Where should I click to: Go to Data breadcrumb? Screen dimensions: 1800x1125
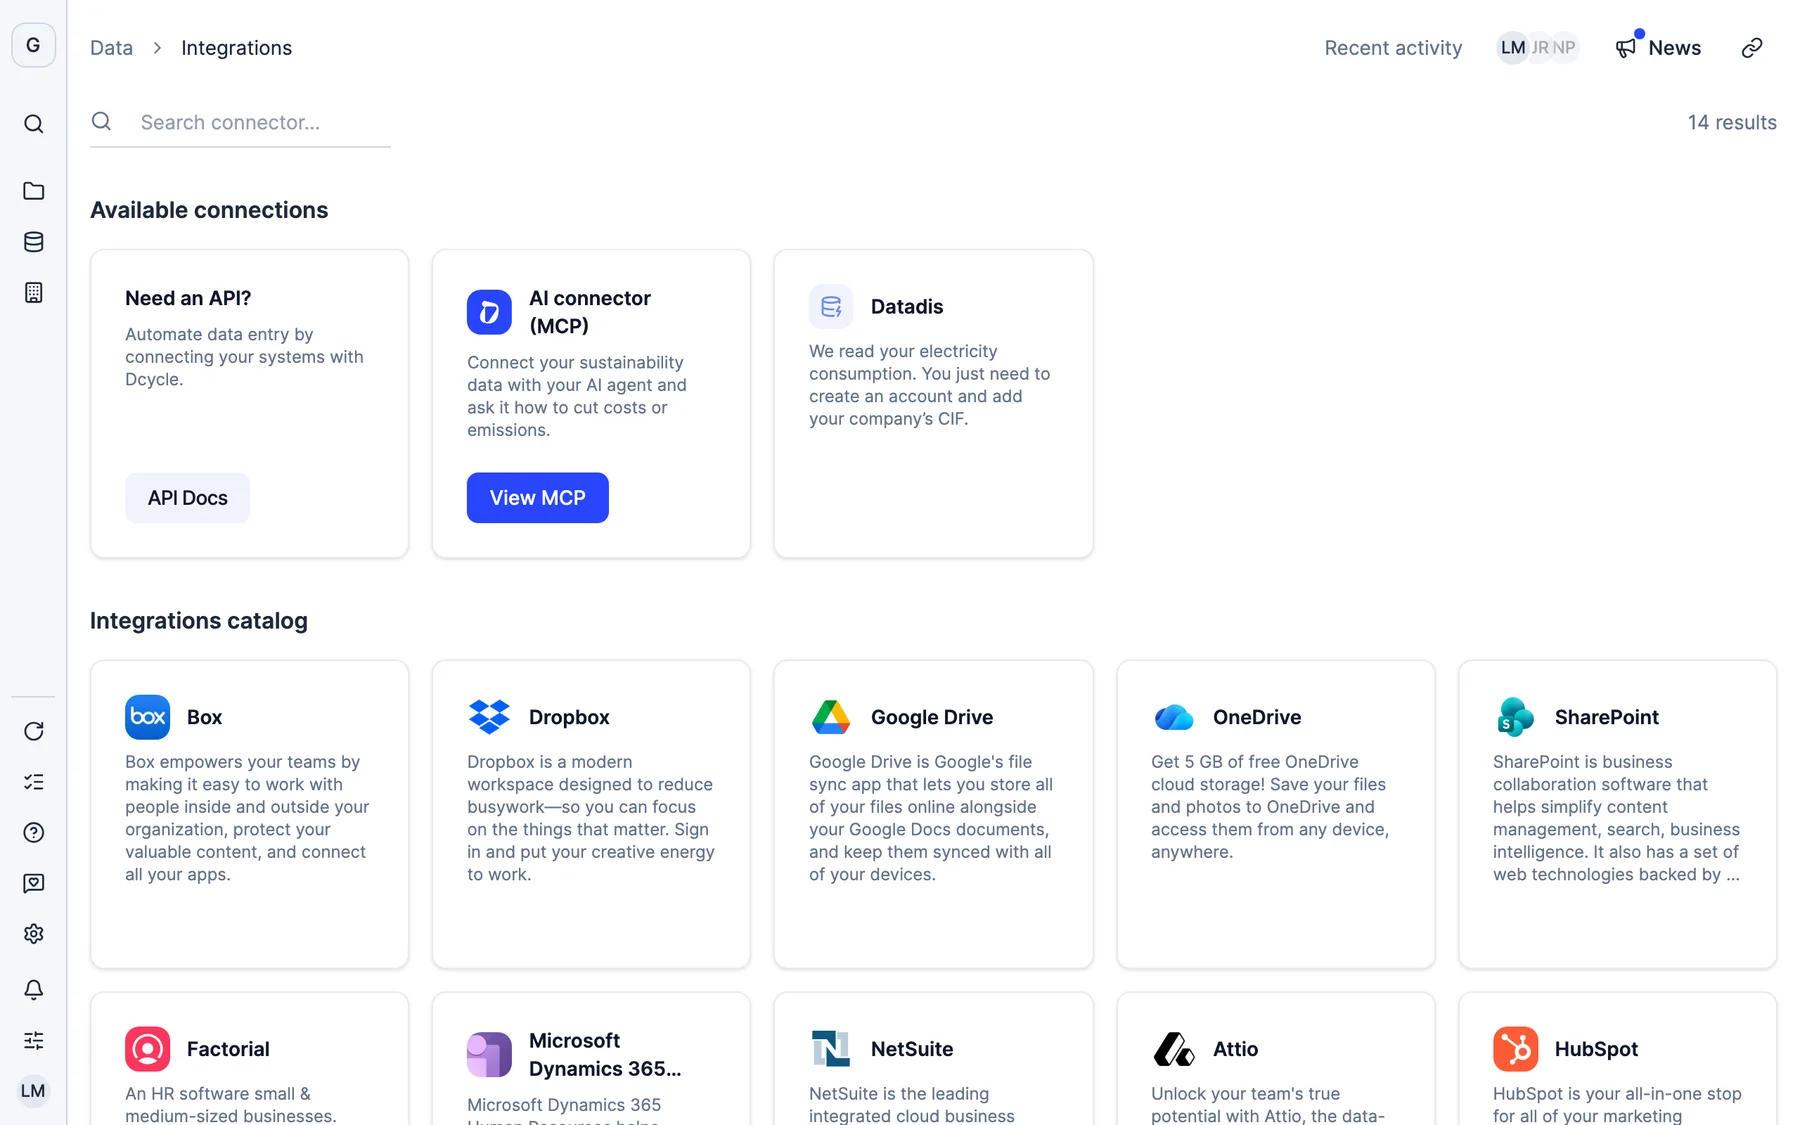(x=111, y=48)
